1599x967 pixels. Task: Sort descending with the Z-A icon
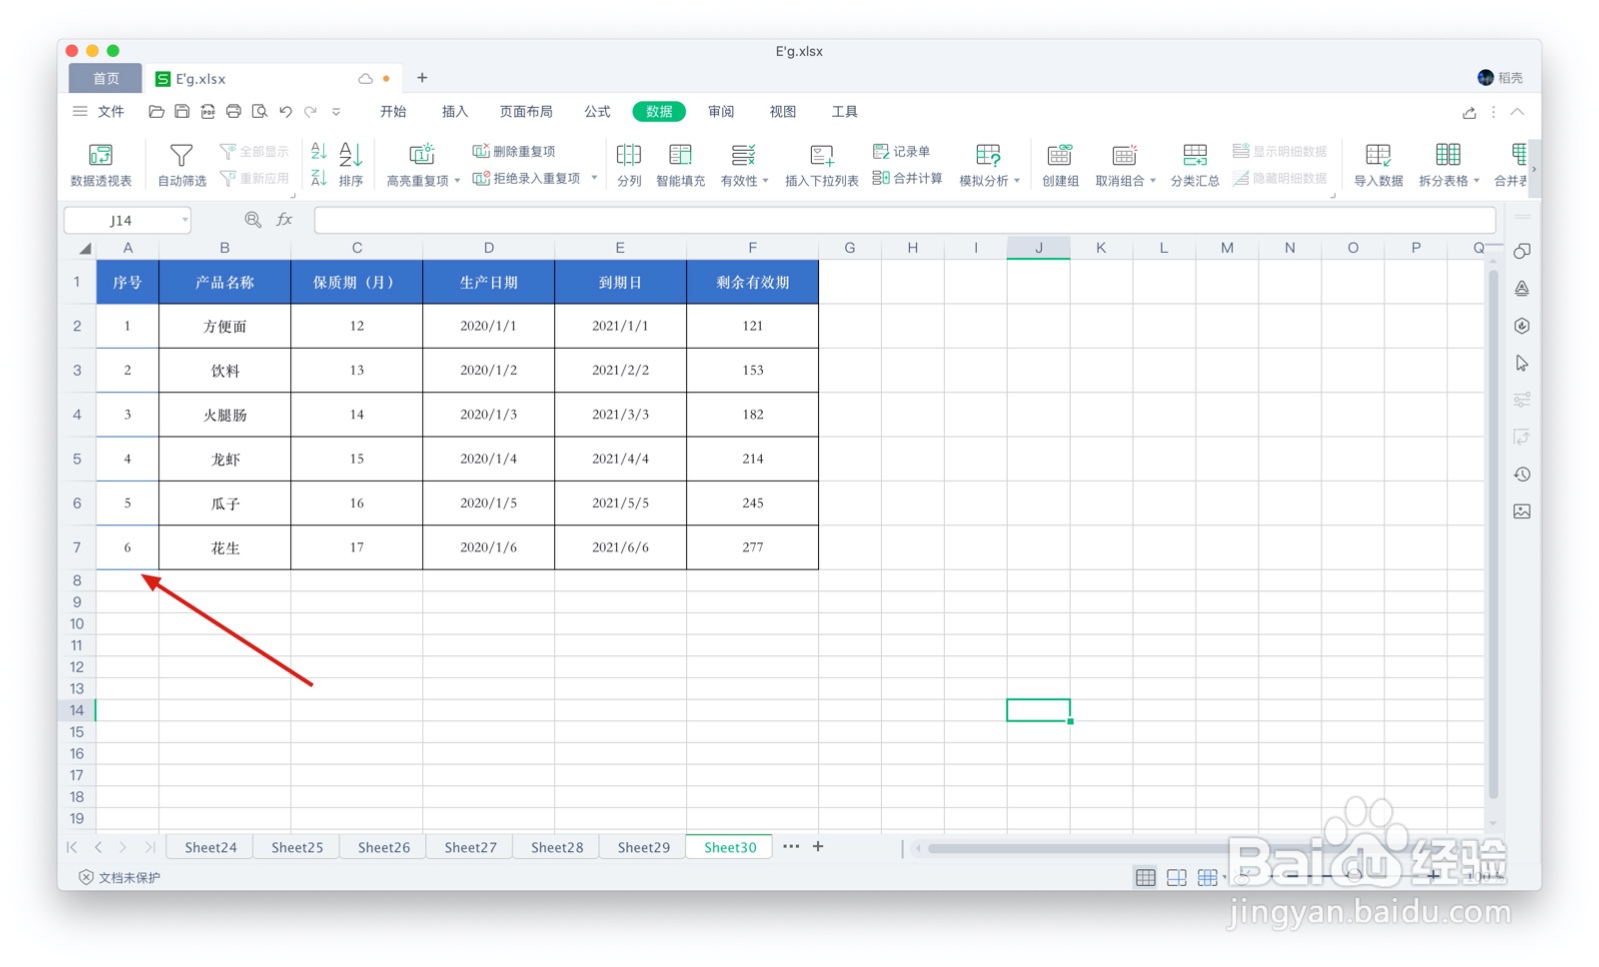coord(319,178)
